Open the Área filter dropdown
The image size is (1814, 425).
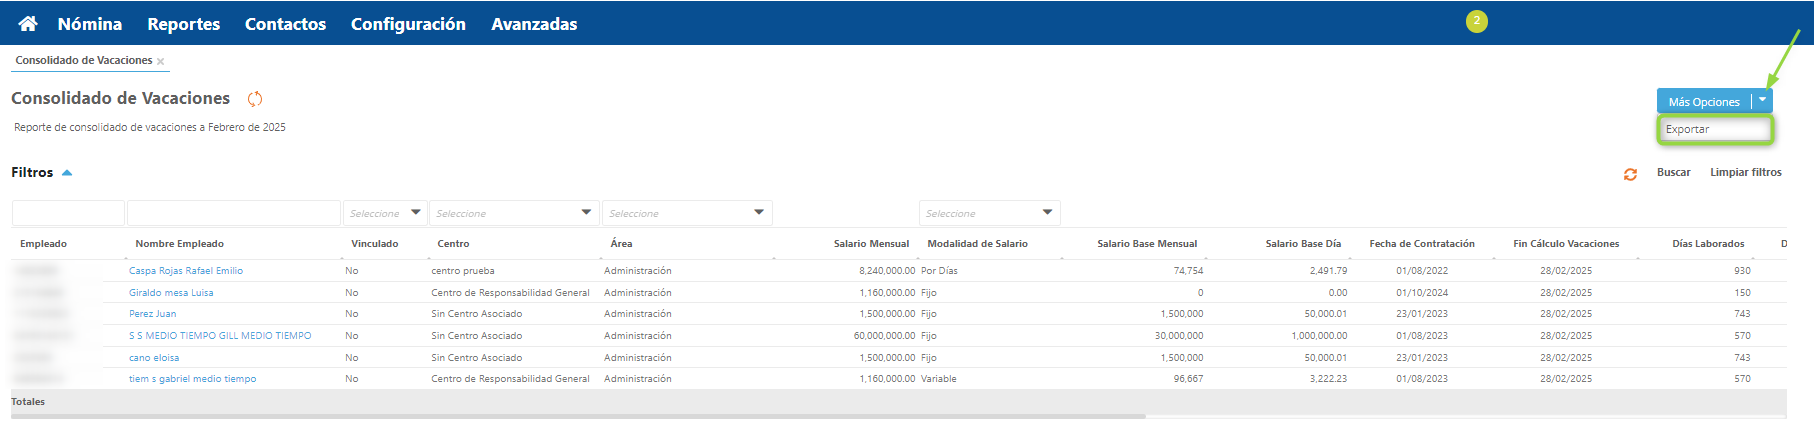(686, 213)
